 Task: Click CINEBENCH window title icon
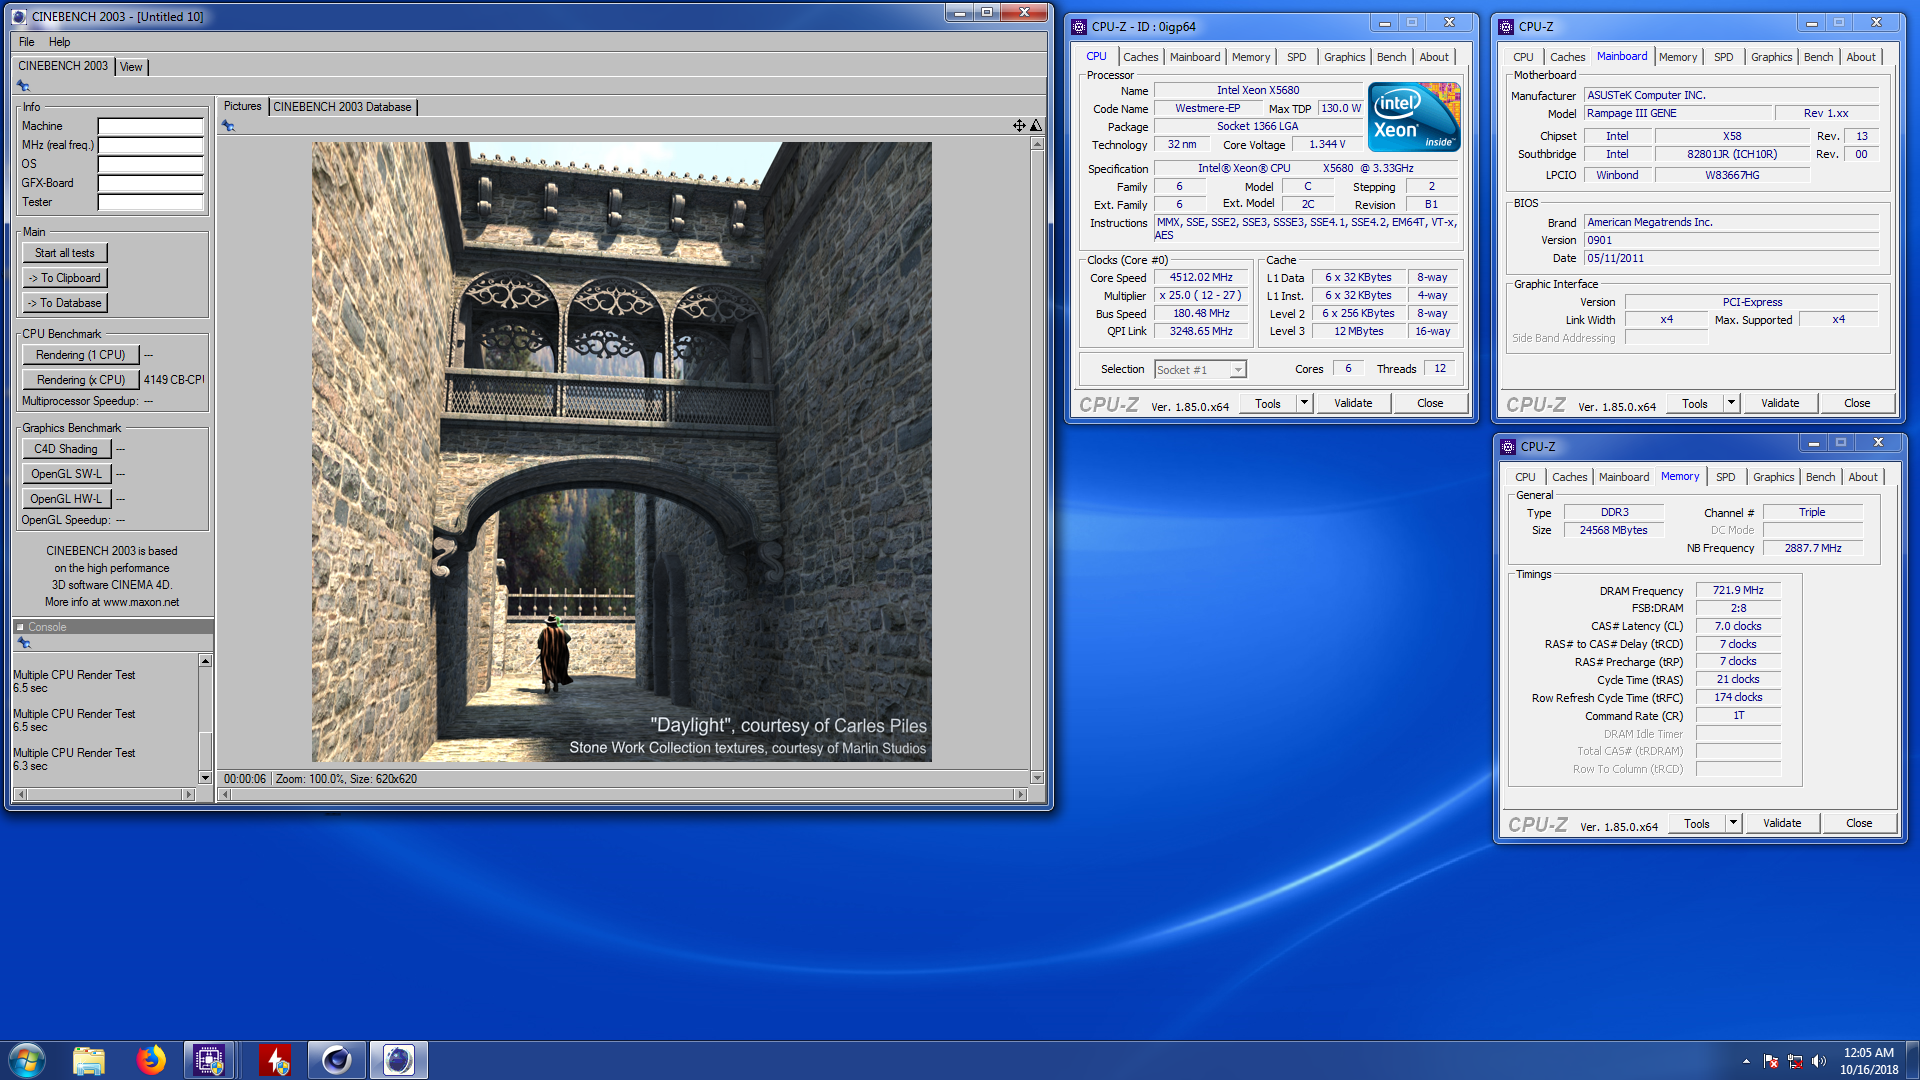19,16
